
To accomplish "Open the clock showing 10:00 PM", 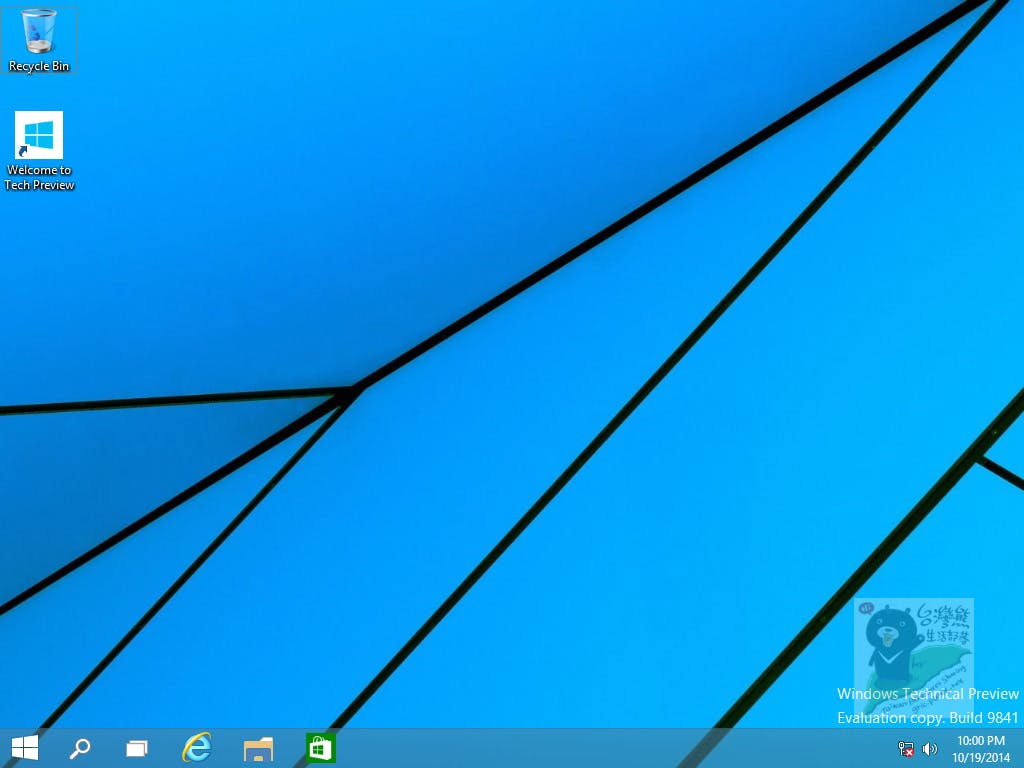I will pyautogui.click(x=980, y=741).
